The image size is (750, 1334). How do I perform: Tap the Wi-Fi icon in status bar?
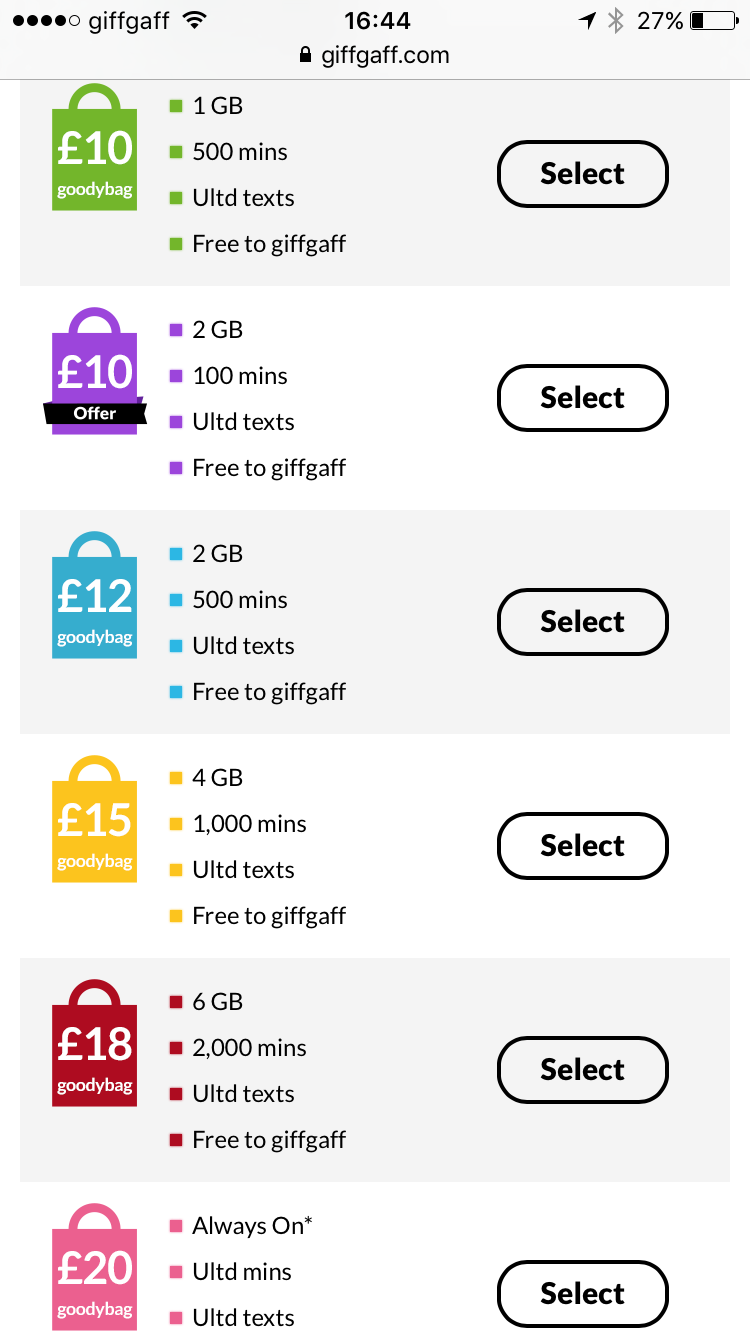(195, 20)
